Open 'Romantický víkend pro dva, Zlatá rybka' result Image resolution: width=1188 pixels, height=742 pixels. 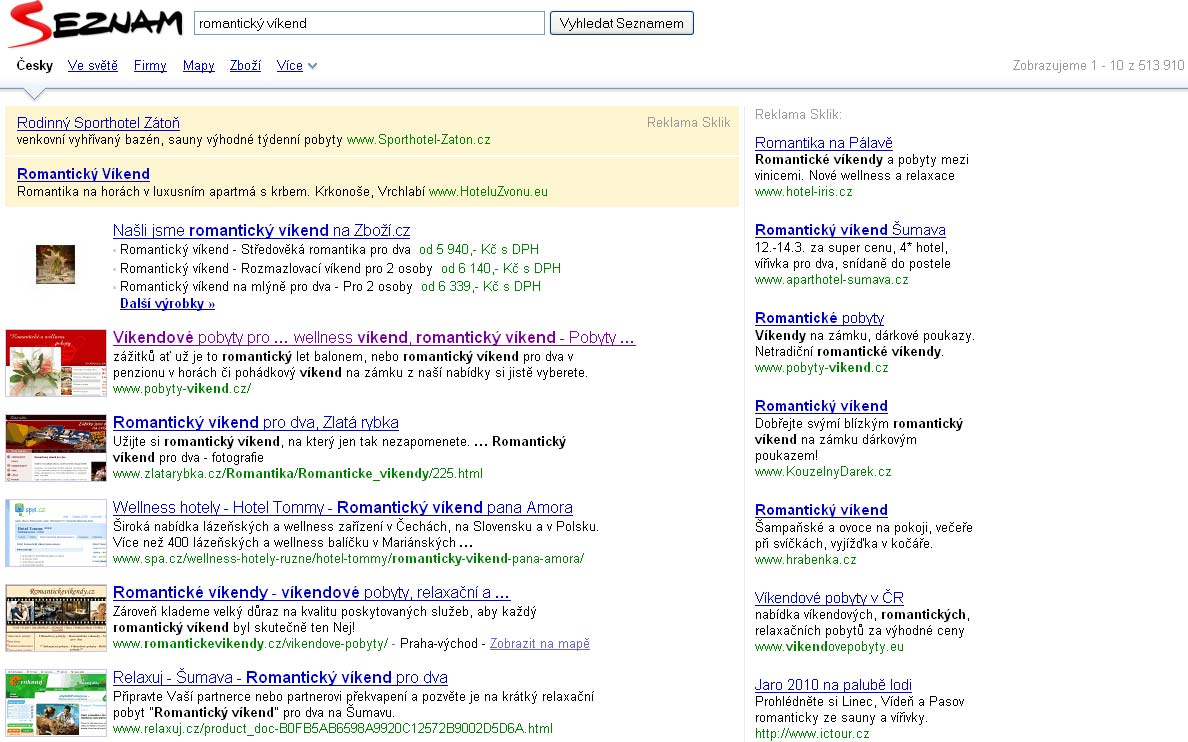point(255,422)
